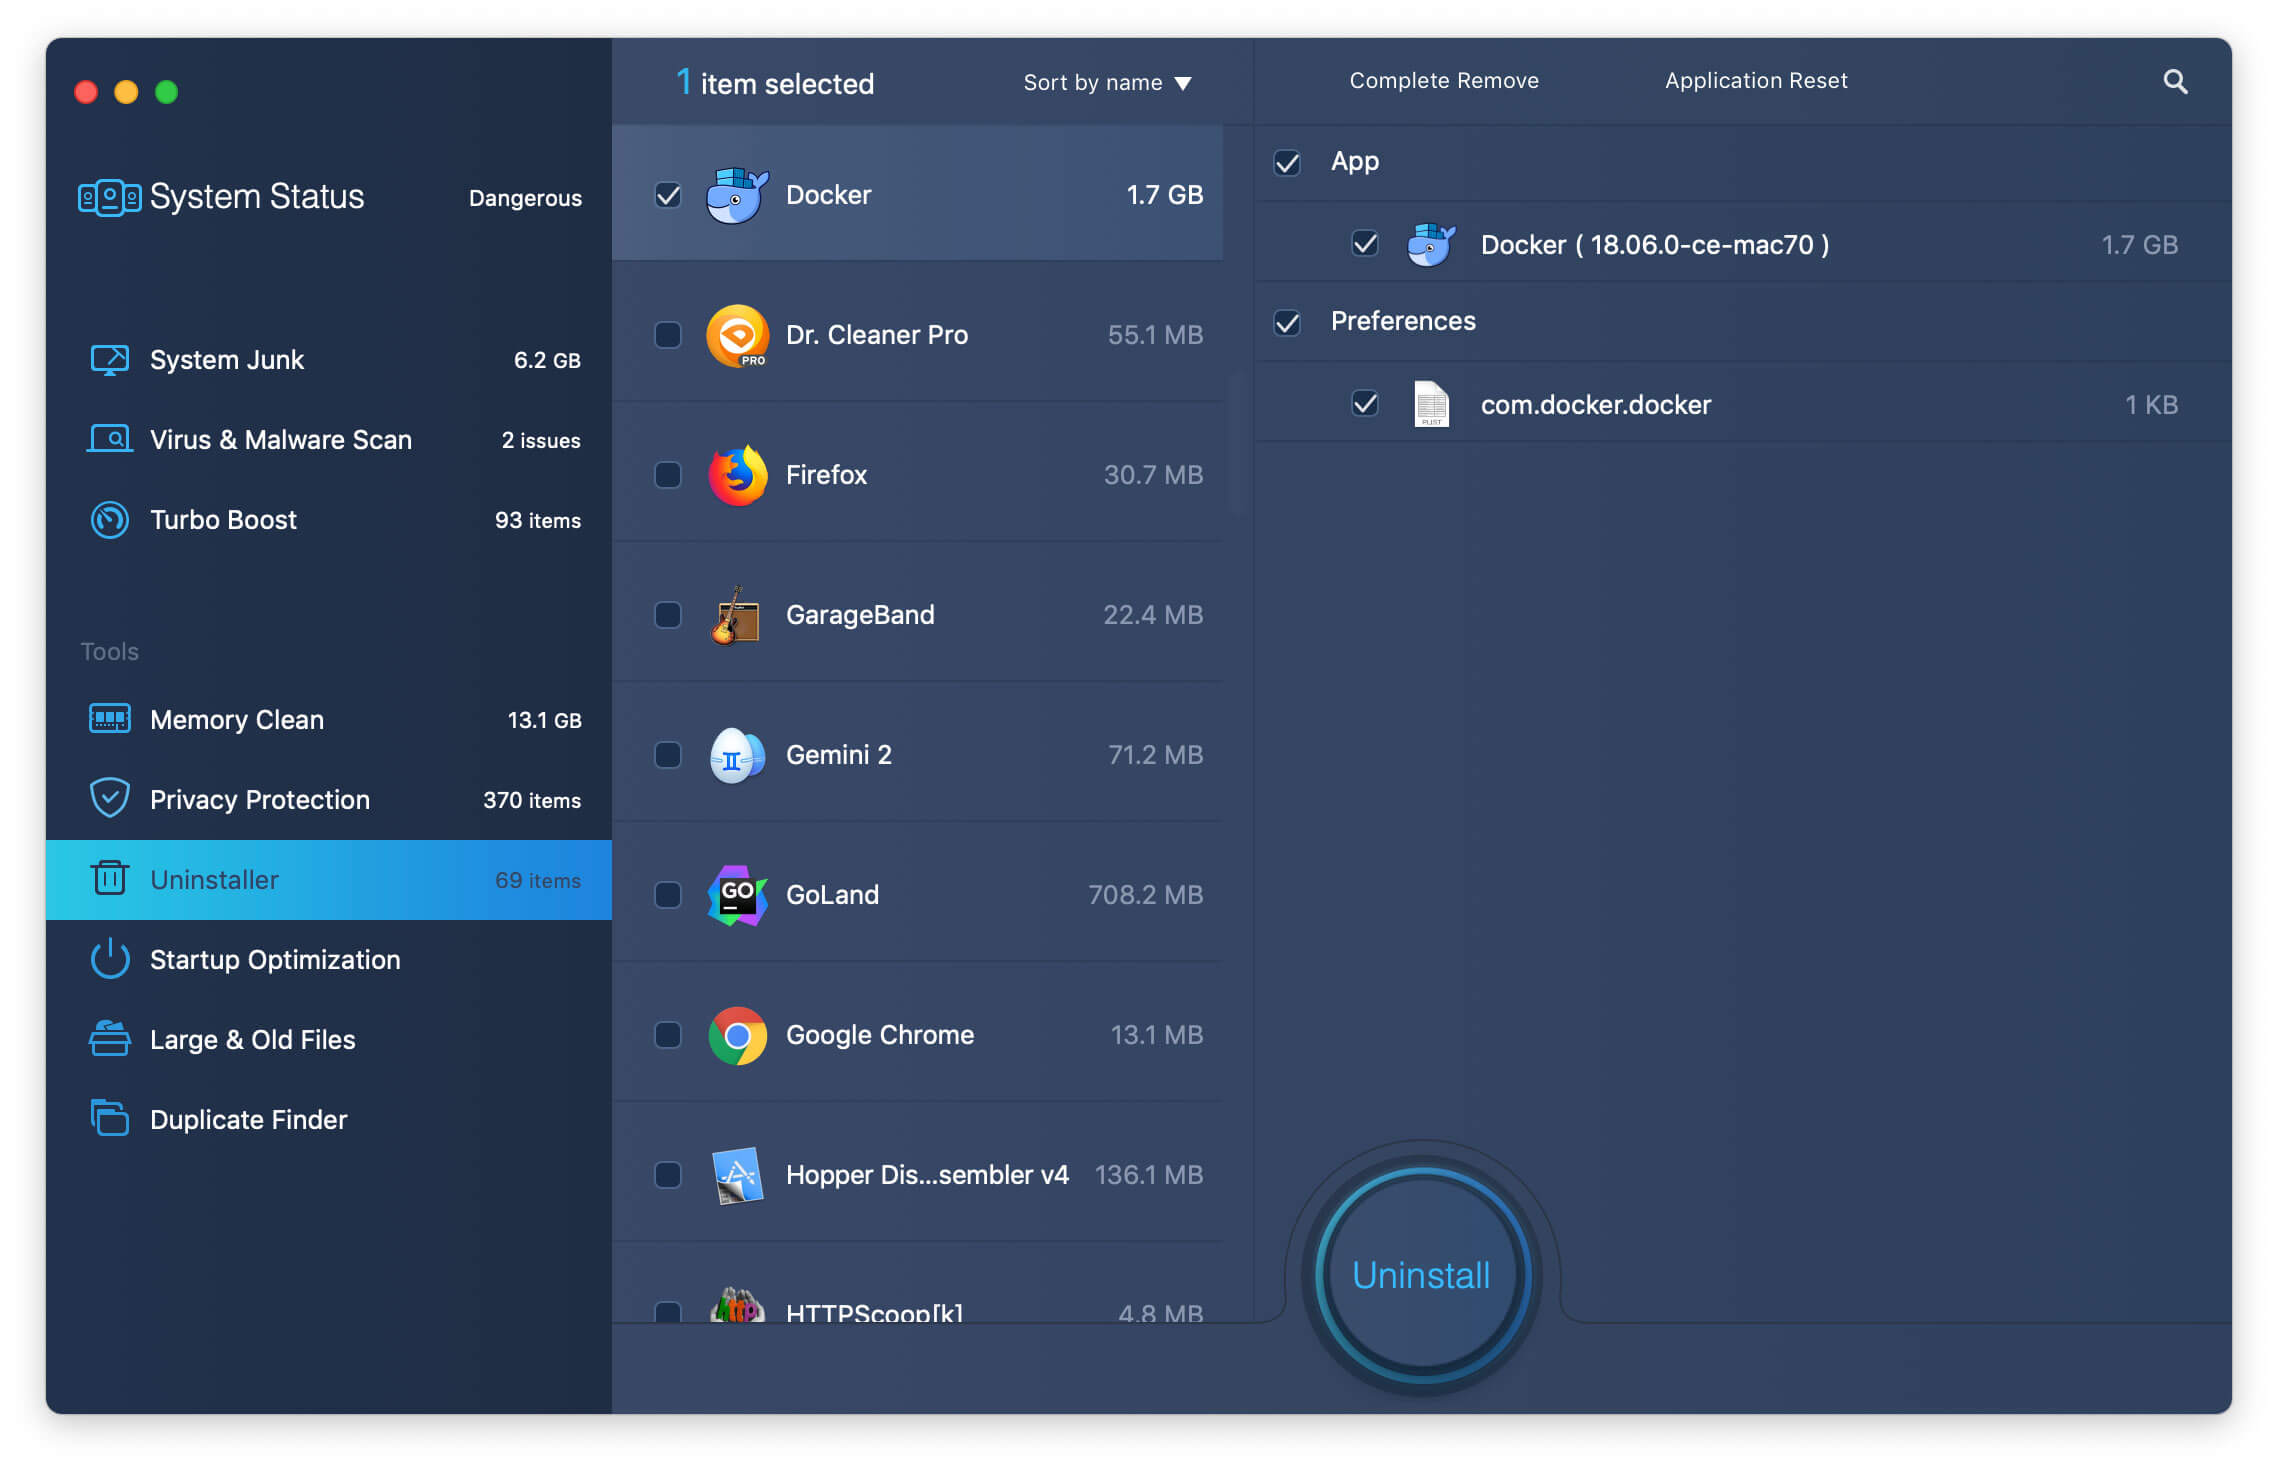Toggle the App section checkbox
Viewport: 2278px width, 1468px height.
(x=1292, y=161)
